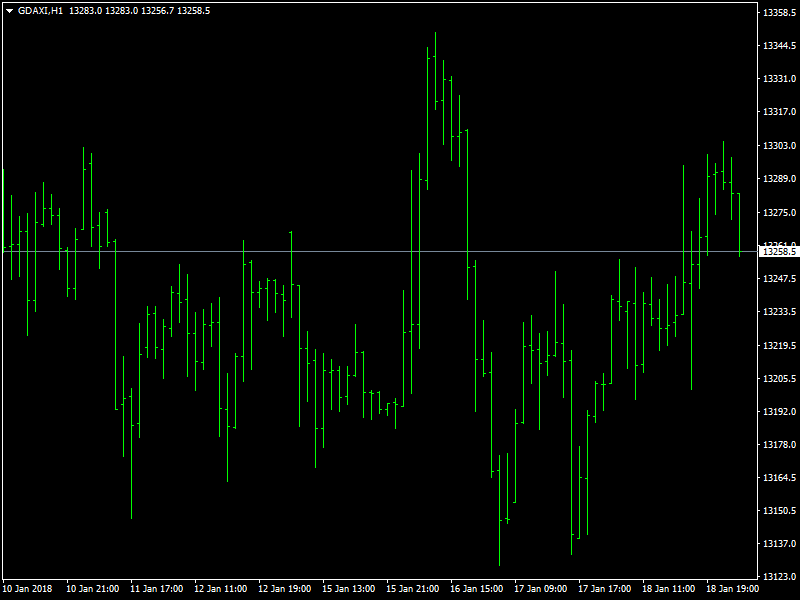Click the 10 Jan 2018 date label
This screenshot has width=800, height=600.
pyautogui.click(x=28, y=589)
